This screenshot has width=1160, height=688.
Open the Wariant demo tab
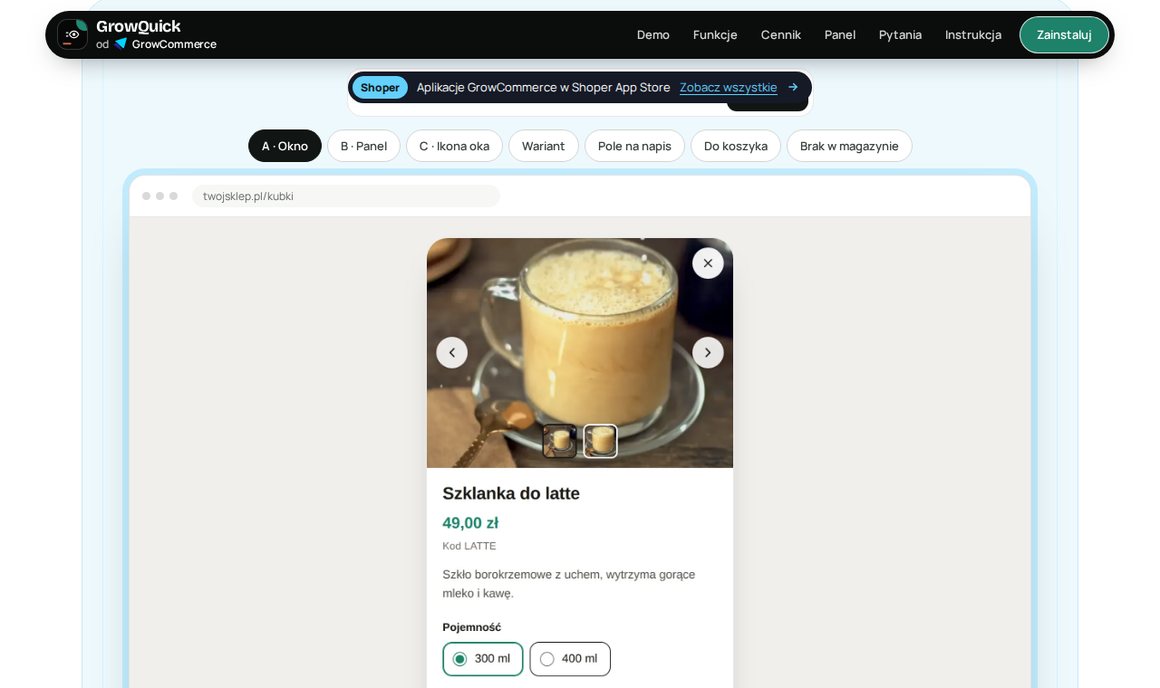[543, 146]
